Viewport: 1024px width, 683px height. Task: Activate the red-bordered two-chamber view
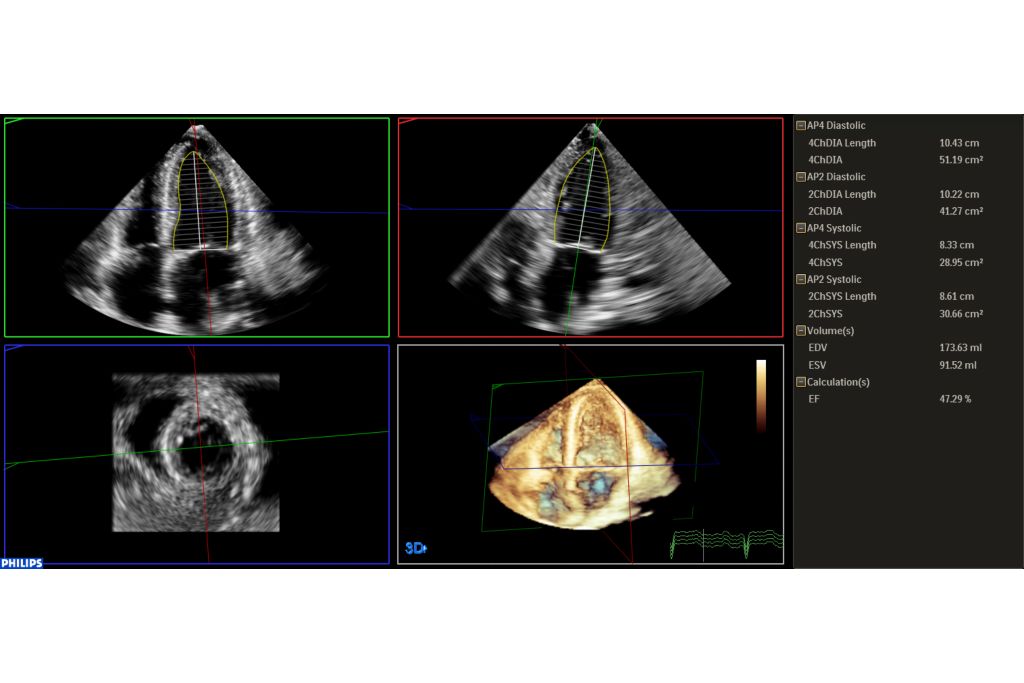click(x=590, y=227)
